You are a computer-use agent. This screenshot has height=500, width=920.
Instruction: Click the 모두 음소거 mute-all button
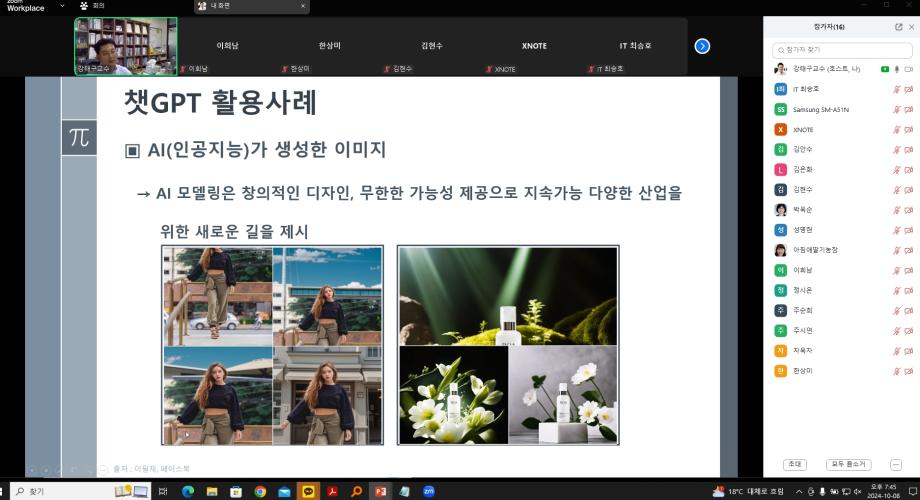pos(848,464)
